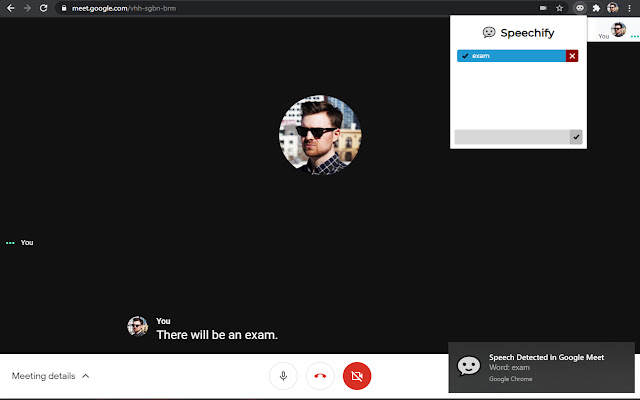Screen dimensions: 640x400
Task: Toggle the checkmark on the exam word
Action: coord(465,56)
